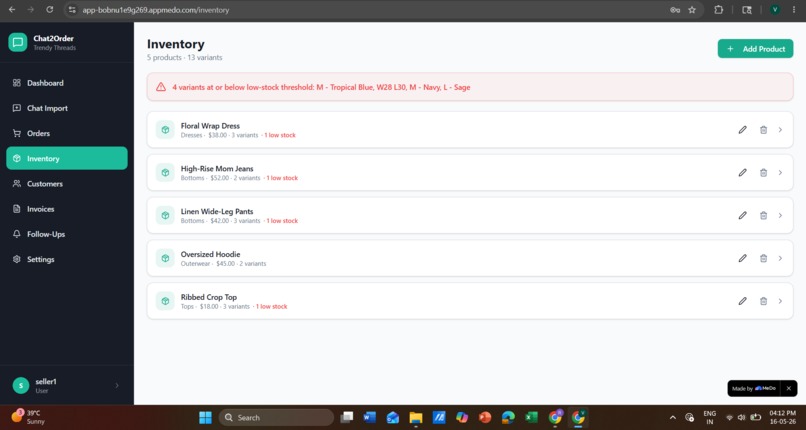Click the Chat2Order logo icon
The height and width of the screenshot is (430, 806).
tap(17, 42)
